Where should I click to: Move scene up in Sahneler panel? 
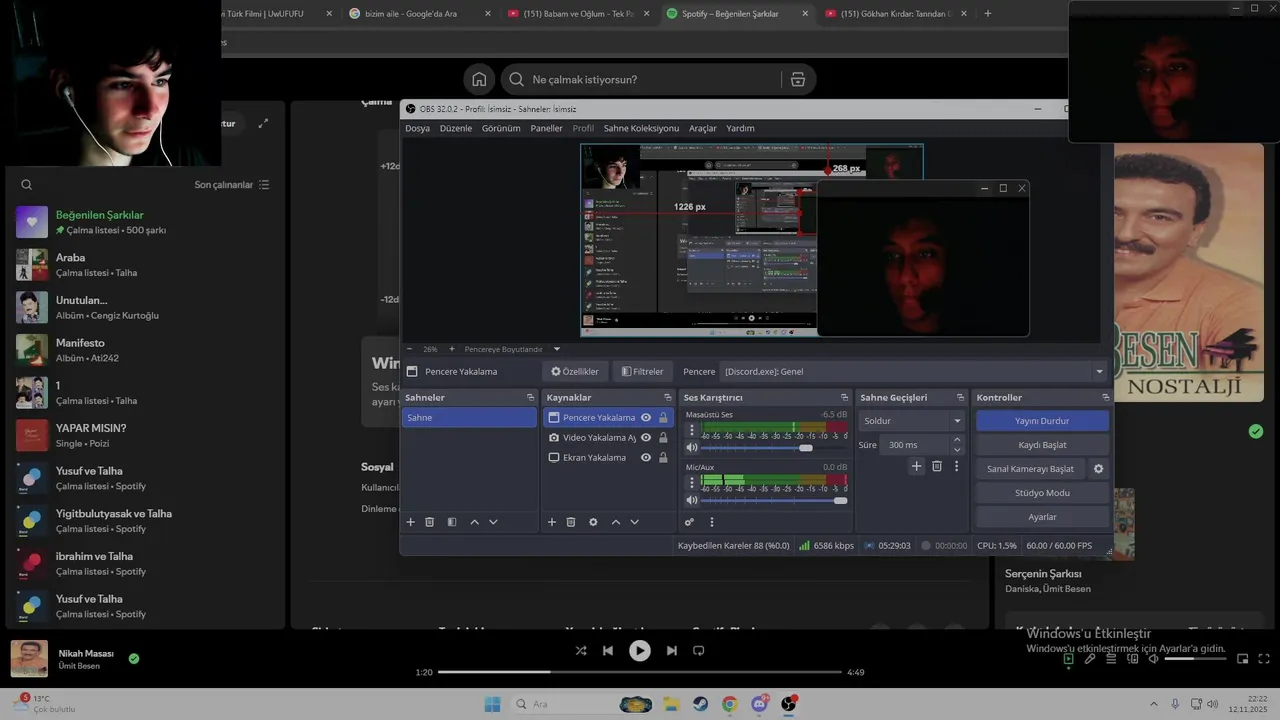click(x=474, y=522)
